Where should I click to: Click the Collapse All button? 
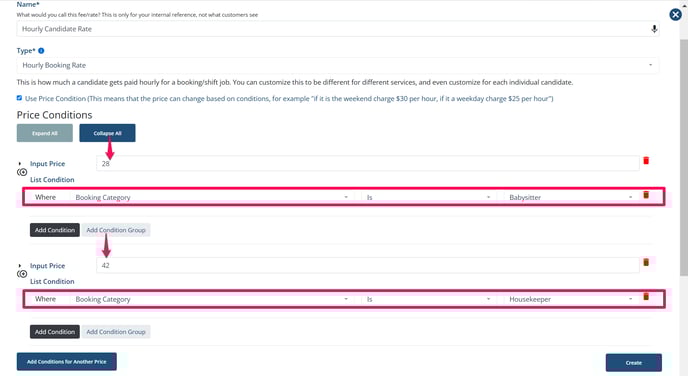pyautogui.click(x=107, y=133)
